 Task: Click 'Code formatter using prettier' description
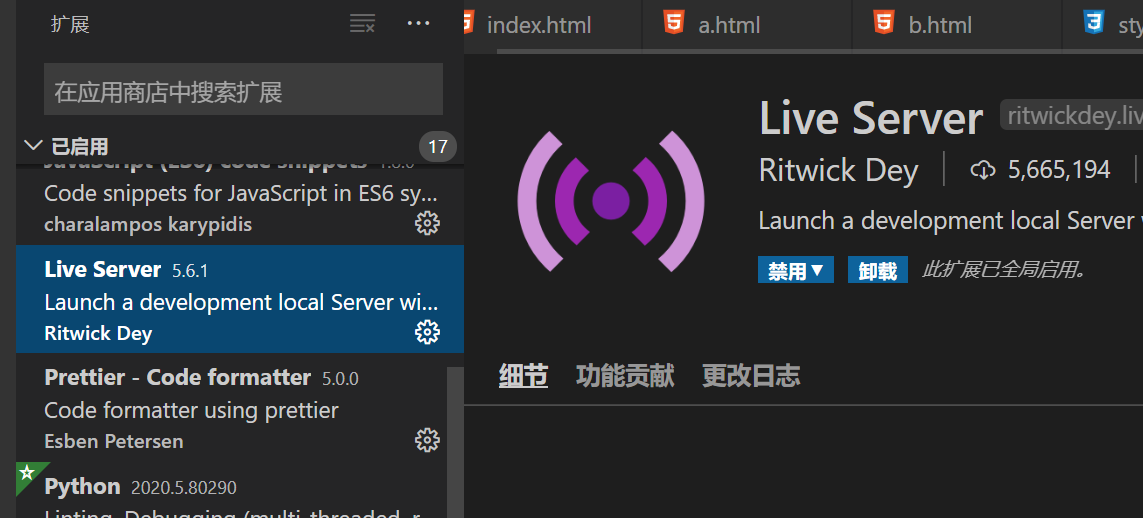point(192,410)
